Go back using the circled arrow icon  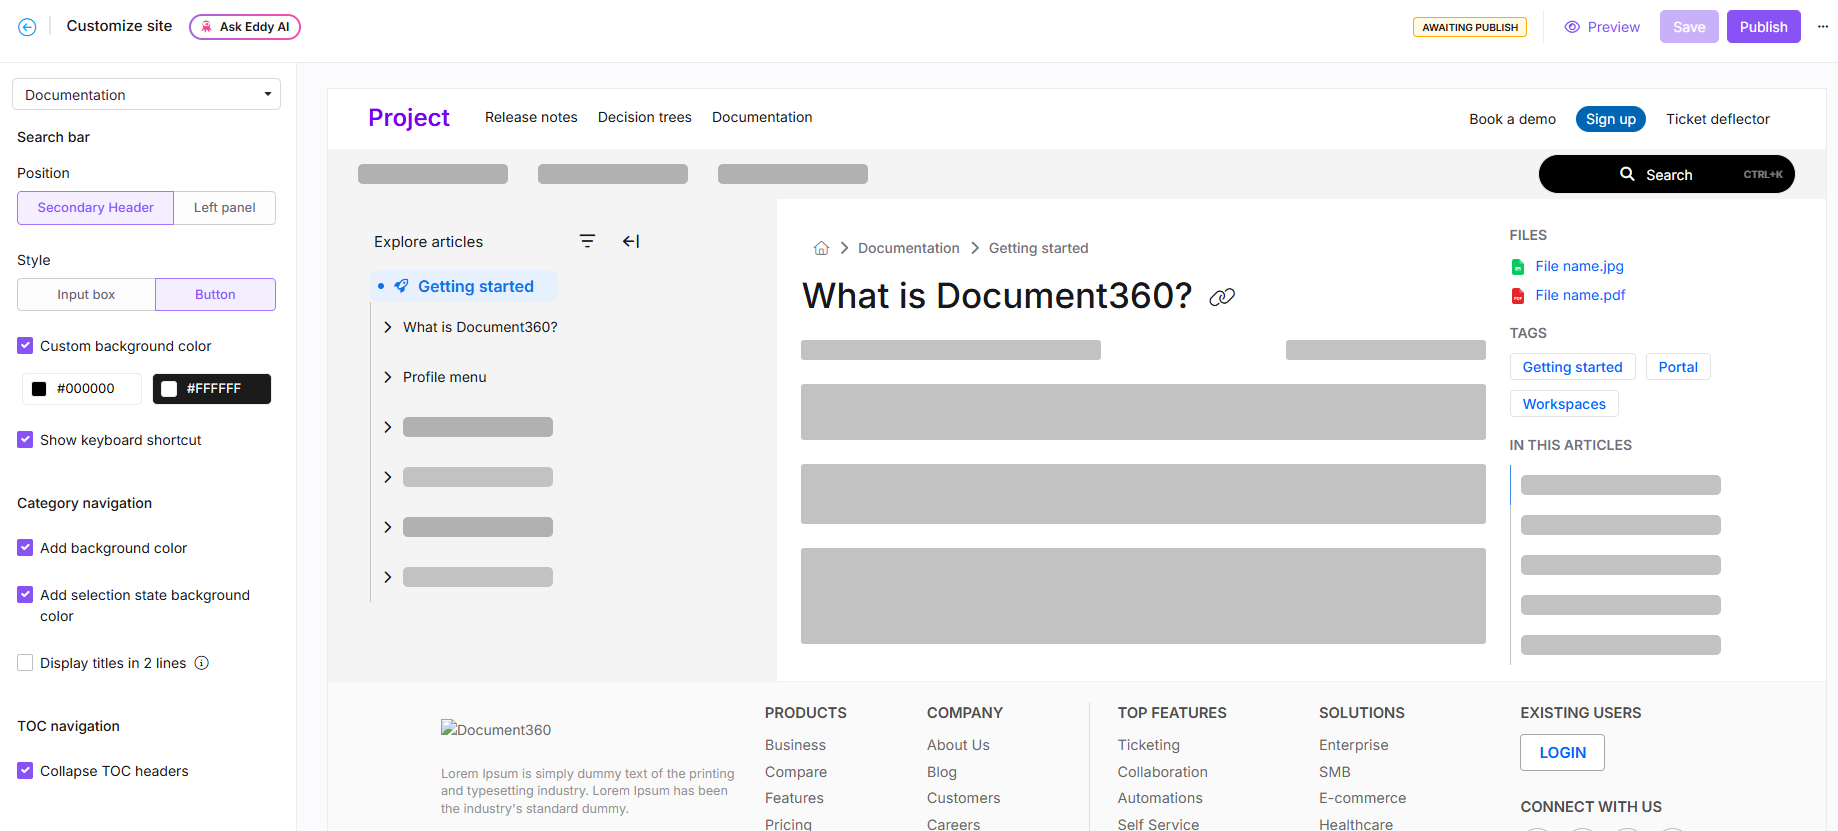click(x=27, y=27)
